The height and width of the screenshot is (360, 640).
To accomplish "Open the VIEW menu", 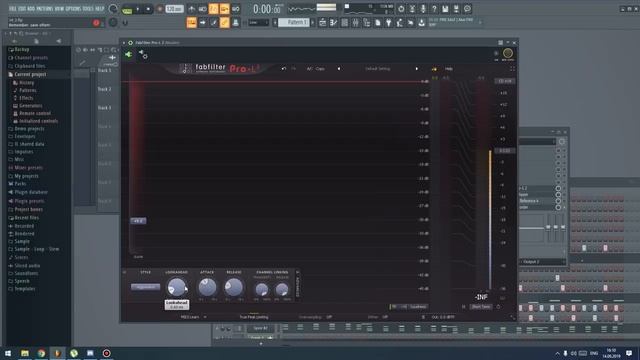I will (59, 9).
